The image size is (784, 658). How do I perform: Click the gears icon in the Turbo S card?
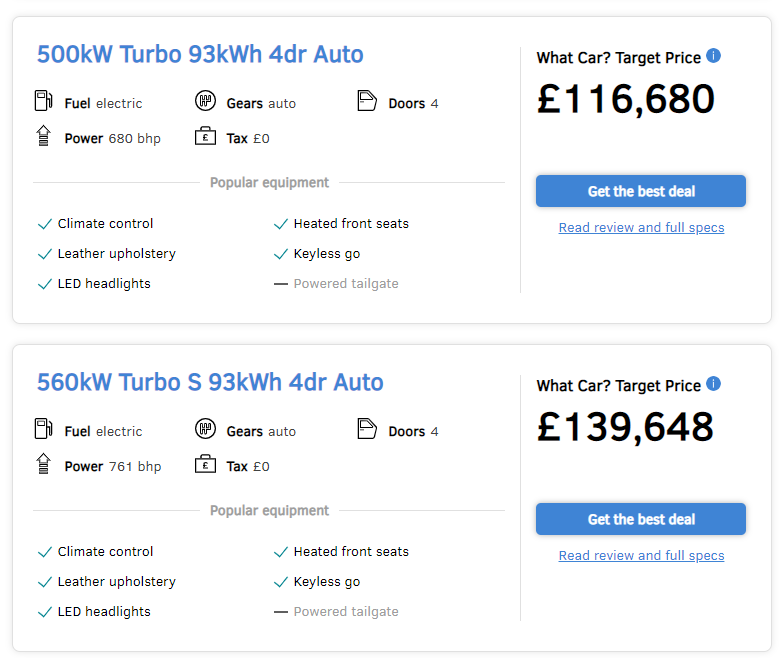point(205,428)
